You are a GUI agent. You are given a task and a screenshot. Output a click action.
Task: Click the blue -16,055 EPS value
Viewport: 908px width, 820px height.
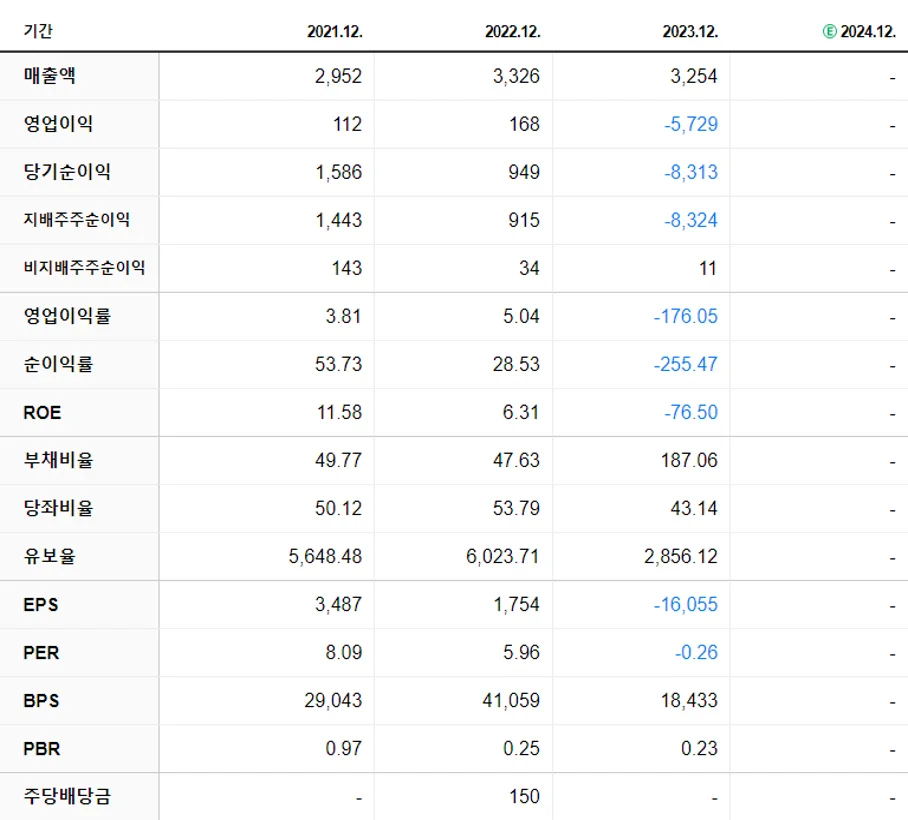coord(684,604)
